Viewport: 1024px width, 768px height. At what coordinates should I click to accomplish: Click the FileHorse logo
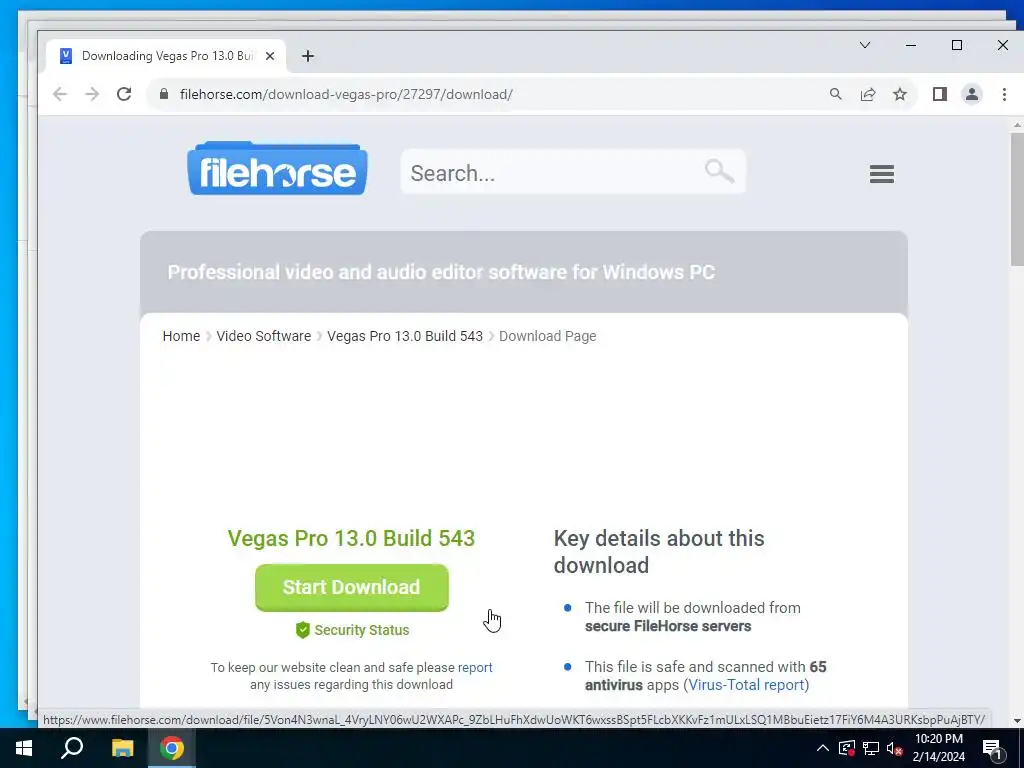coord(278,168)
